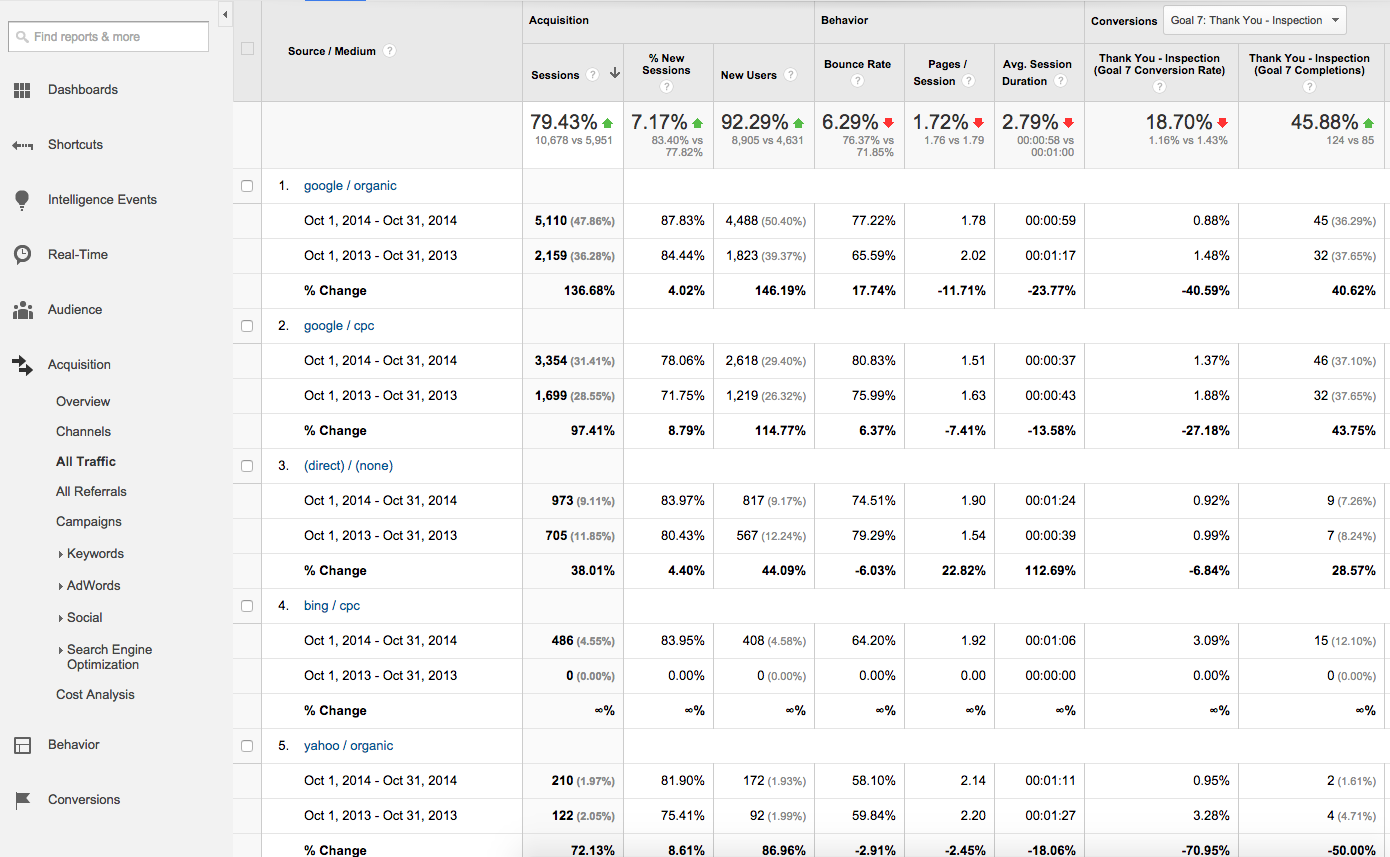The width and height of the screenshot is (1390, 857).
Task: Tick the google / cpc row checkbox
Action: 247,326
